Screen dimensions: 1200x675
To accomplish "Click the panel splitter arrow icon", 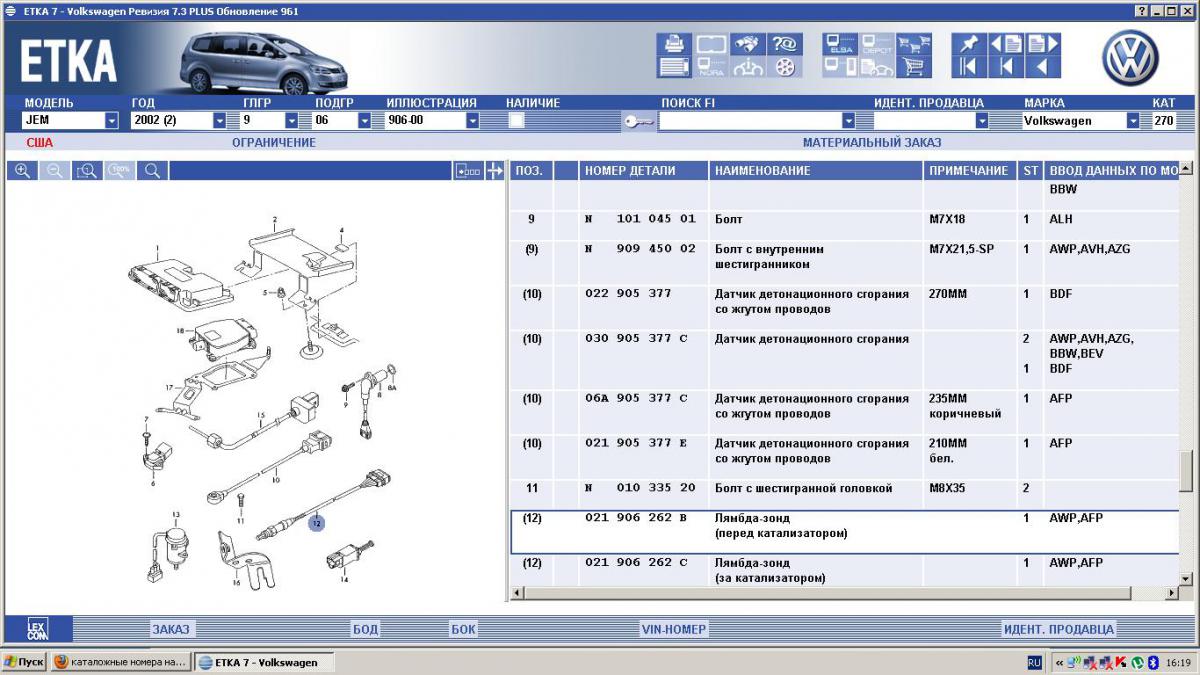I will point(494,171).
